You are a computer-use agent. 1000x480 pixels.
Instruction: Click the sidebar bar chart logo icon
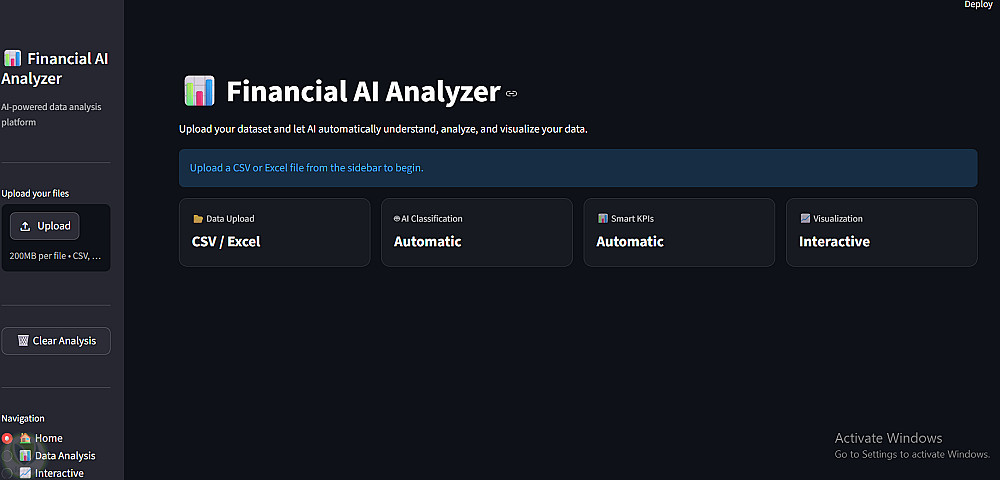point(12,59)
